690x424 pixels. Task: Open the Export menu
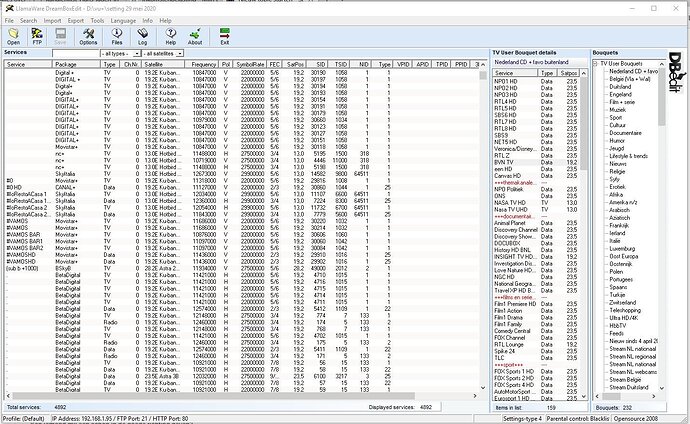coord(76,21)
